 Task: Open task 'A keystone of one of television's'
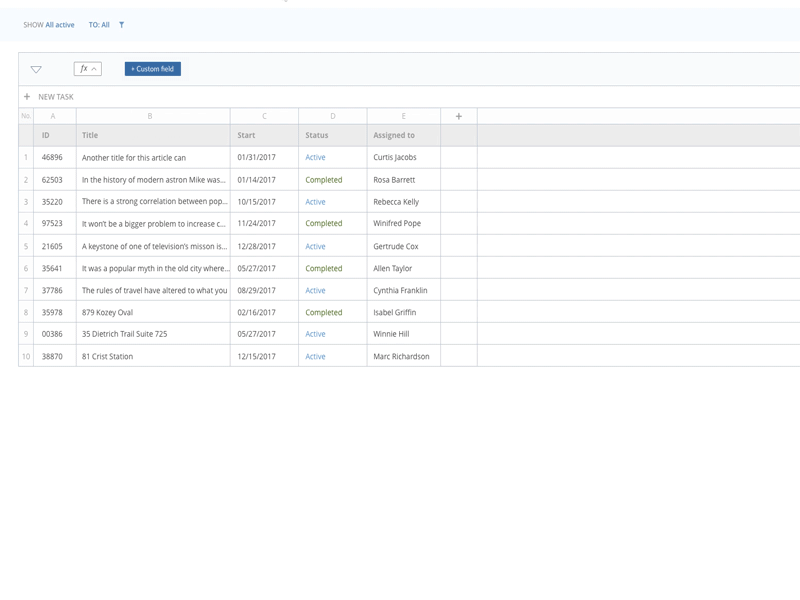point(155,246)
